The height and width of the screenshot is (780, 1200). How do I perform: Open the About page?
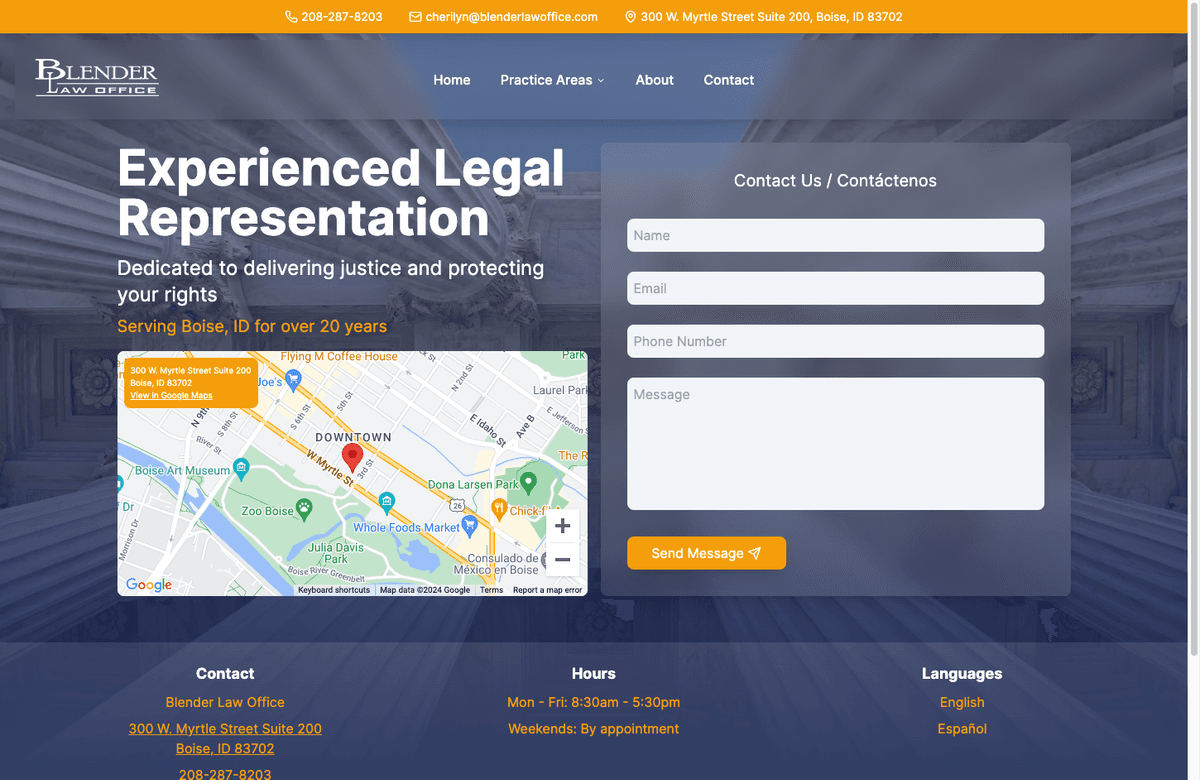pyautogui.click(x=654, y=80)
